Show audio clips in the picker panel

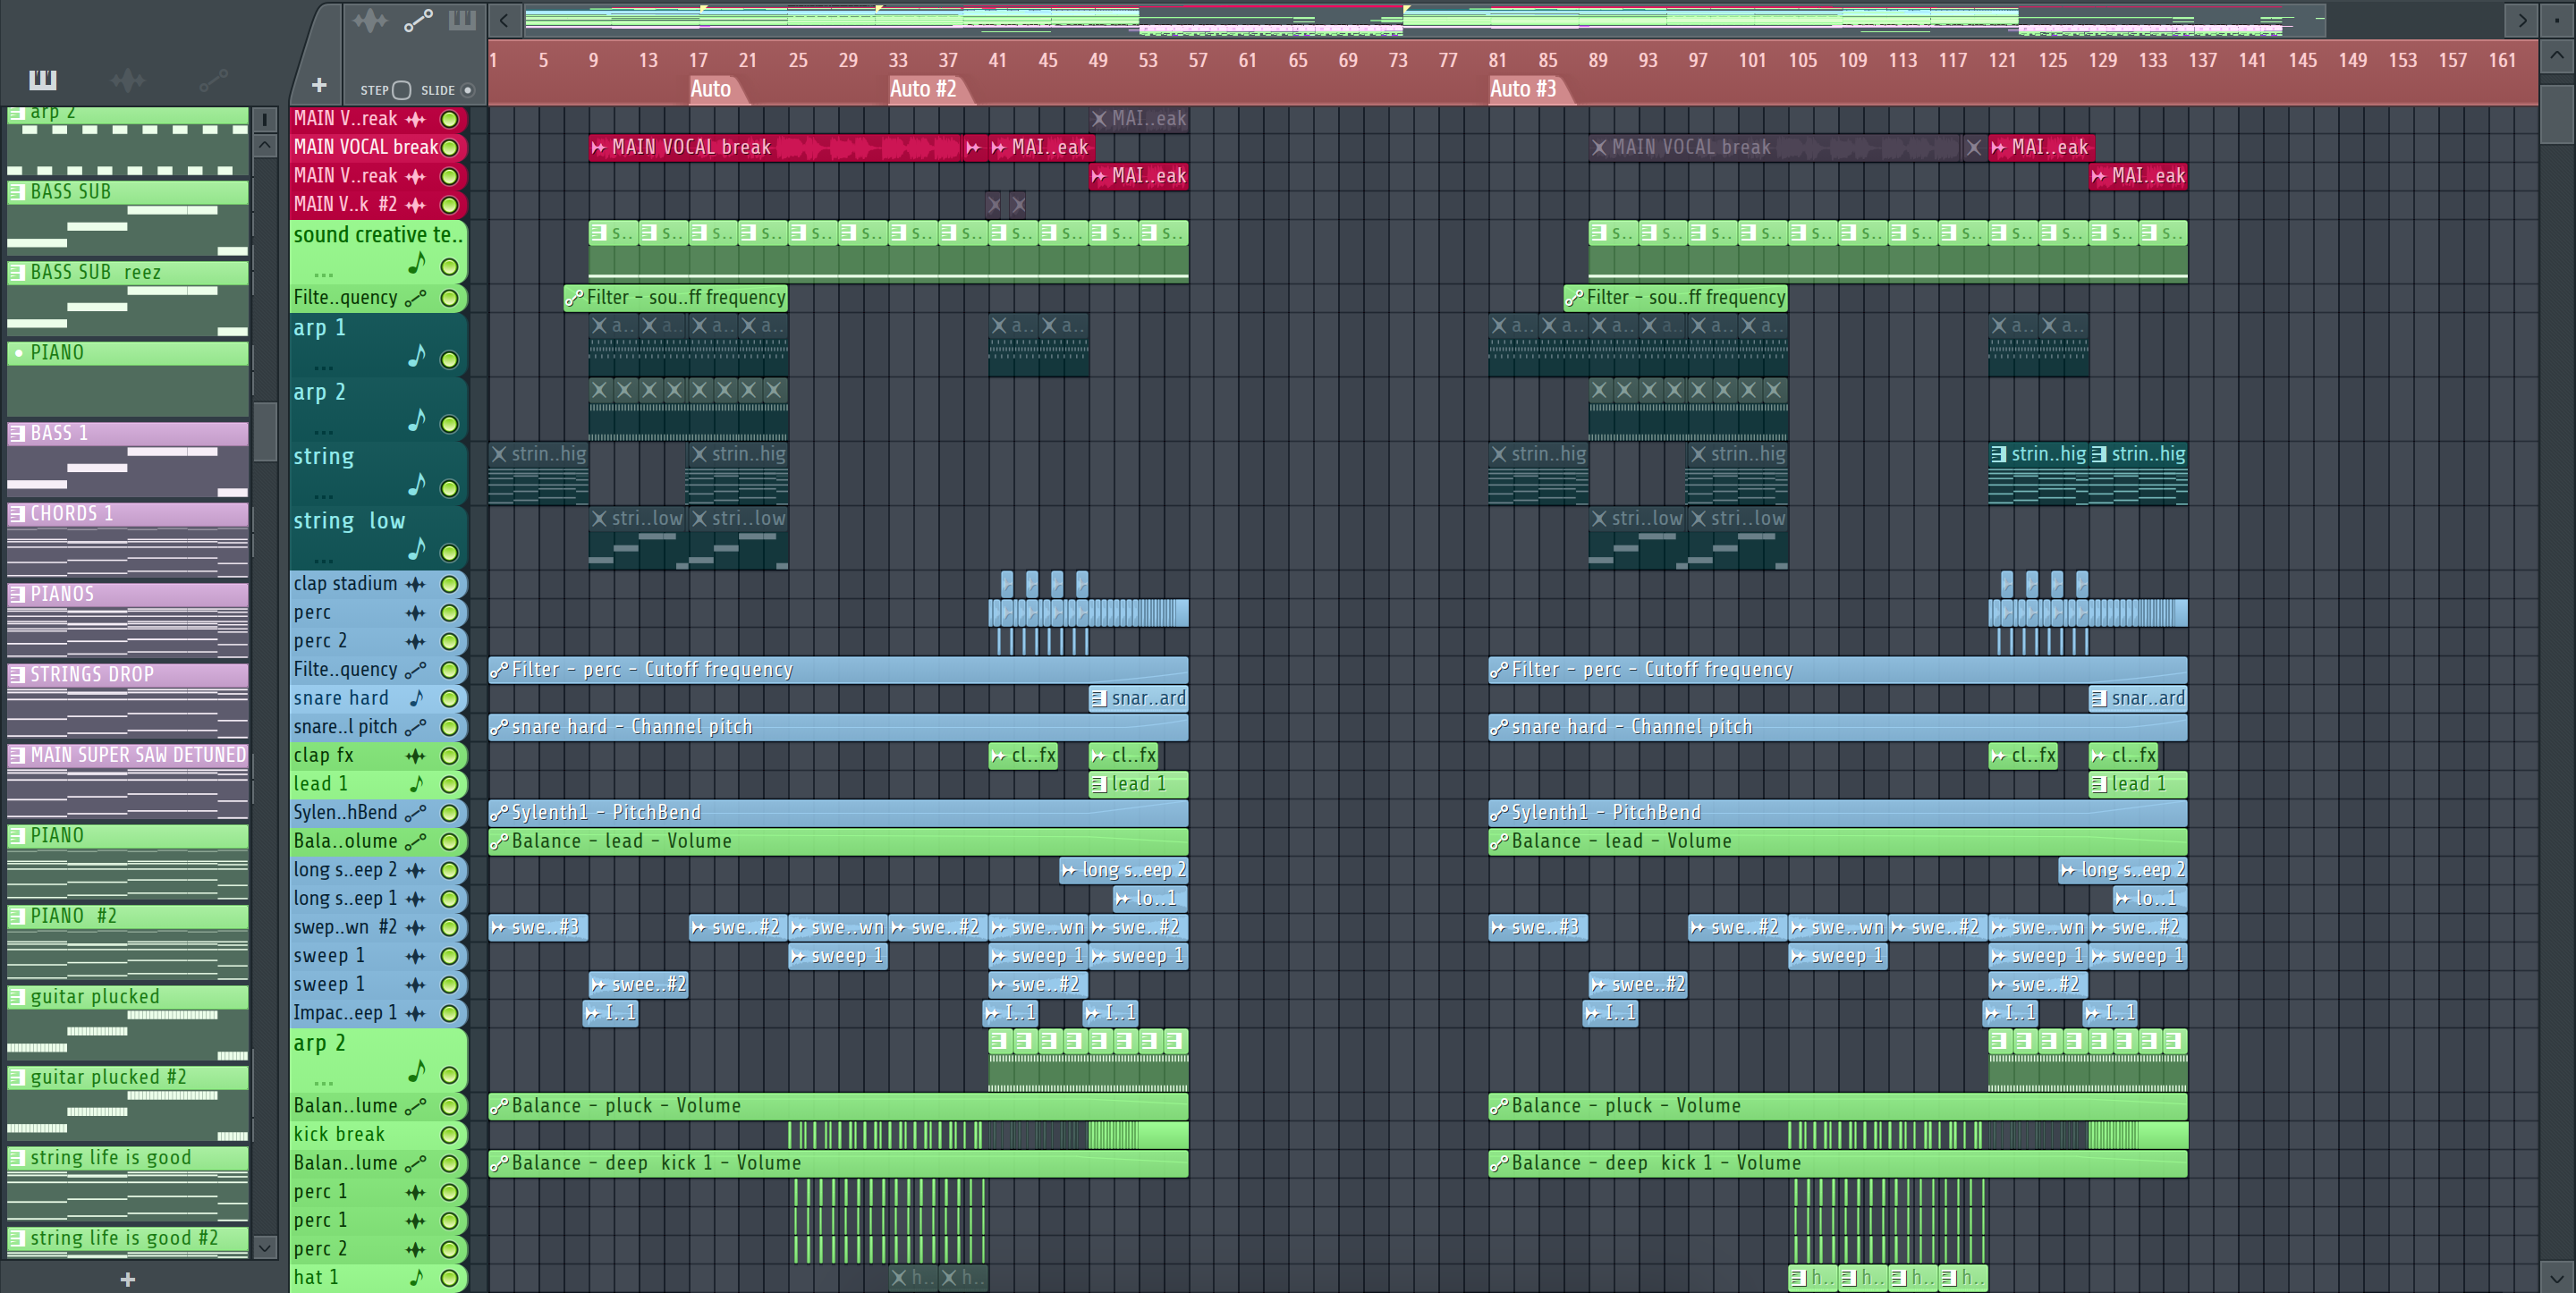(128, 80)
